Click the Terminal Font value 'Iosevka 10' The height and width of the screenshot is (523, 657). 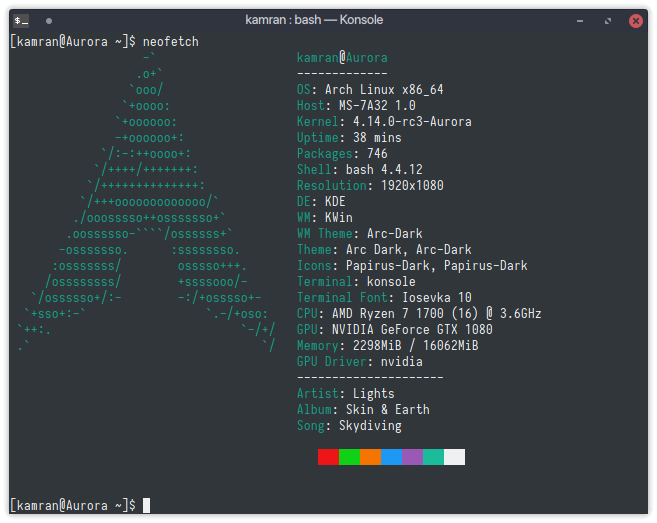[437, 297]
